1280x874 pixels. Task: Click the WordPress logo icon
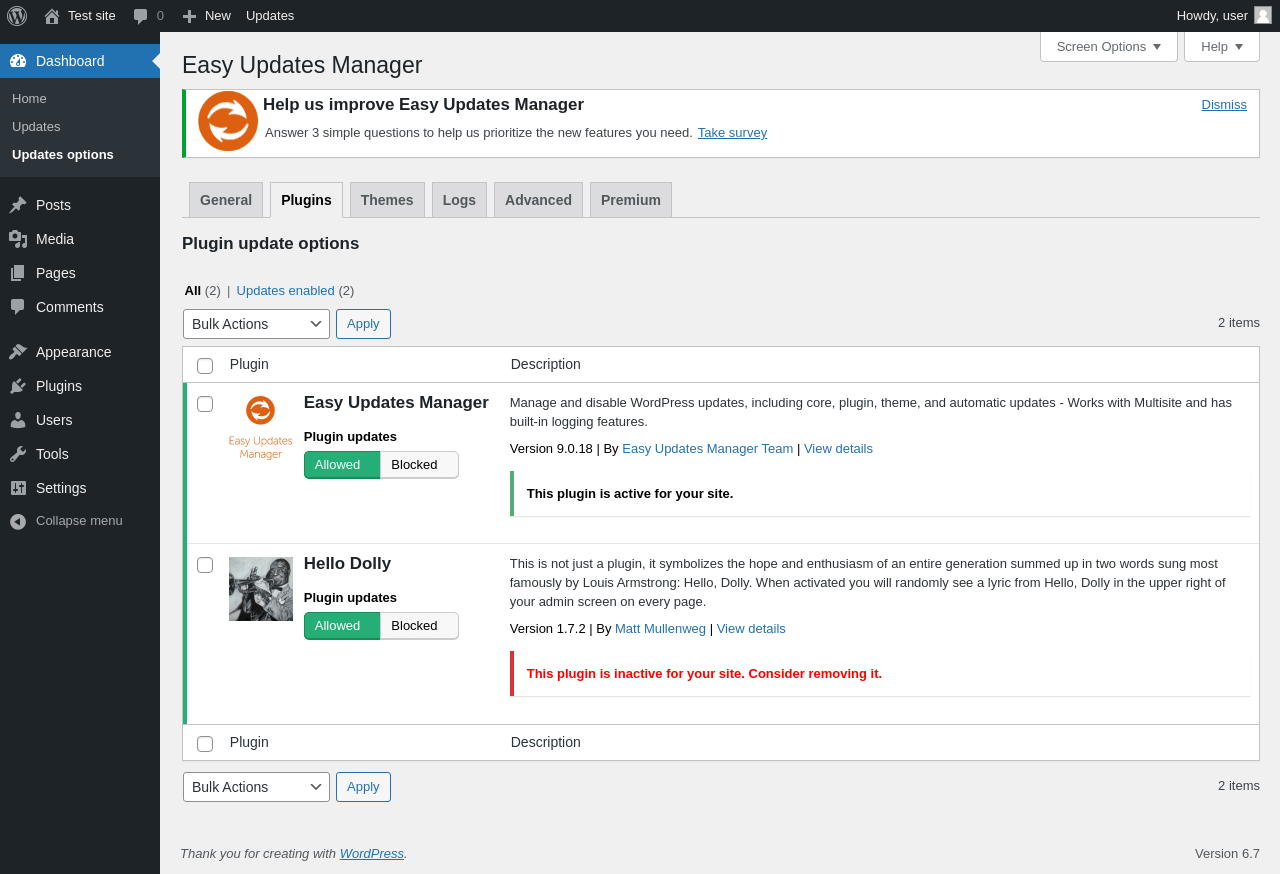17,16
